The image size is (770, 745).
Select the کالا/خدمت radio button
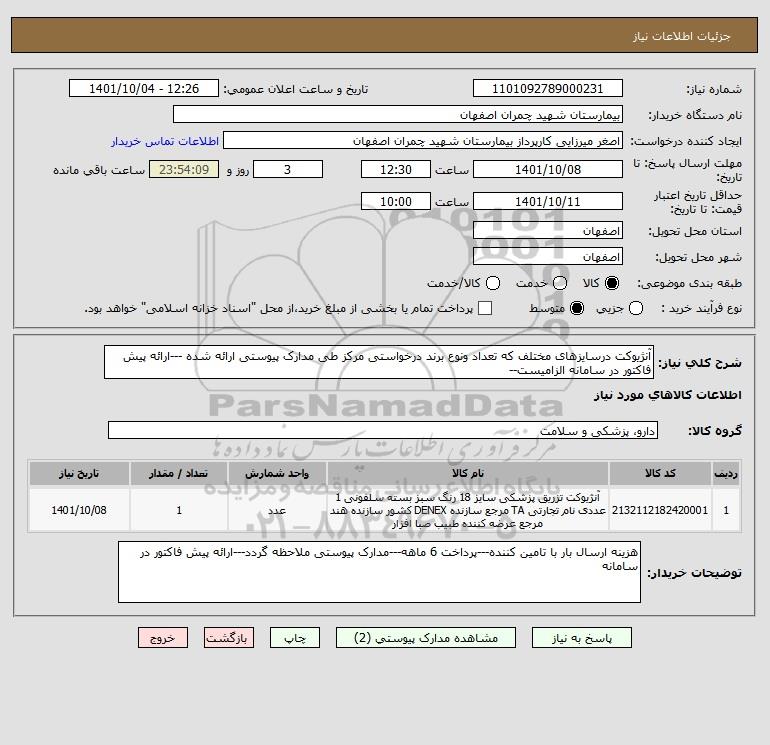493,283
